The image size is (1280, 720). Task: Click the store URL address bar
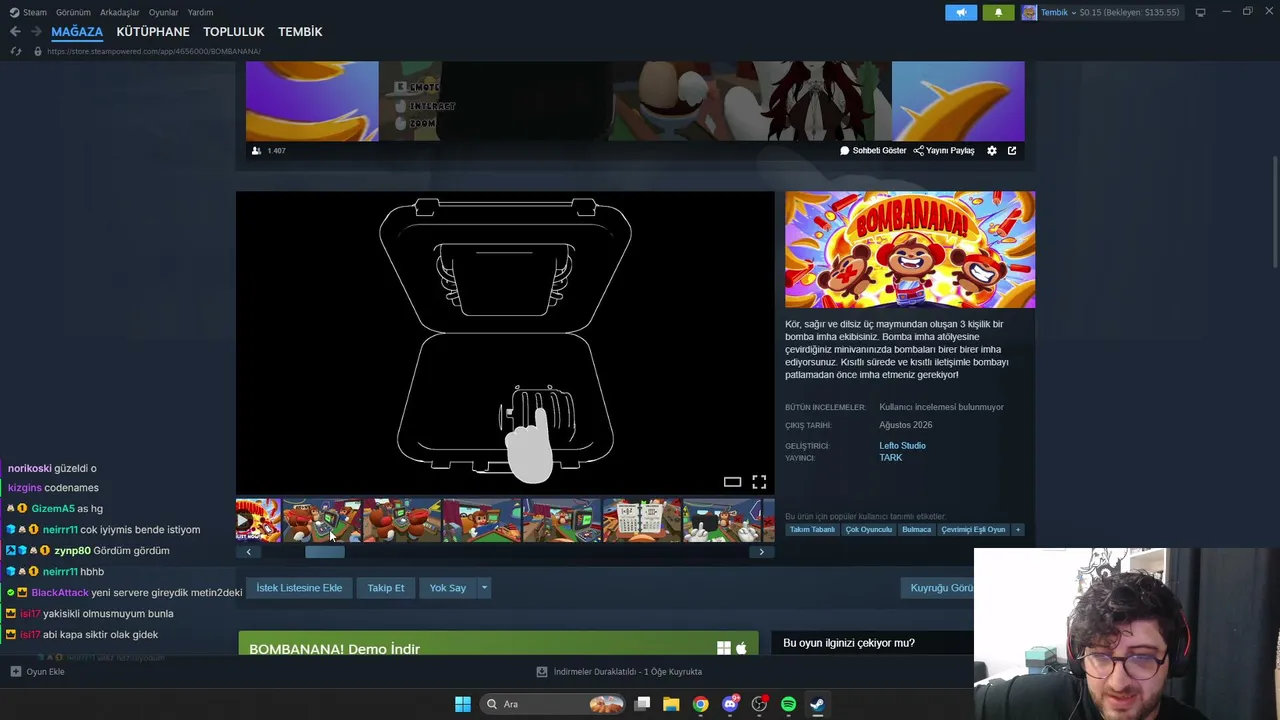(154, 51)
